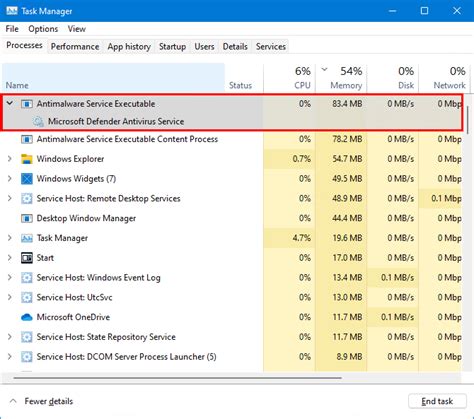Select the Microsoft OneDrive process name
This screenshot has height=419, width=474.
pos(73,317)
